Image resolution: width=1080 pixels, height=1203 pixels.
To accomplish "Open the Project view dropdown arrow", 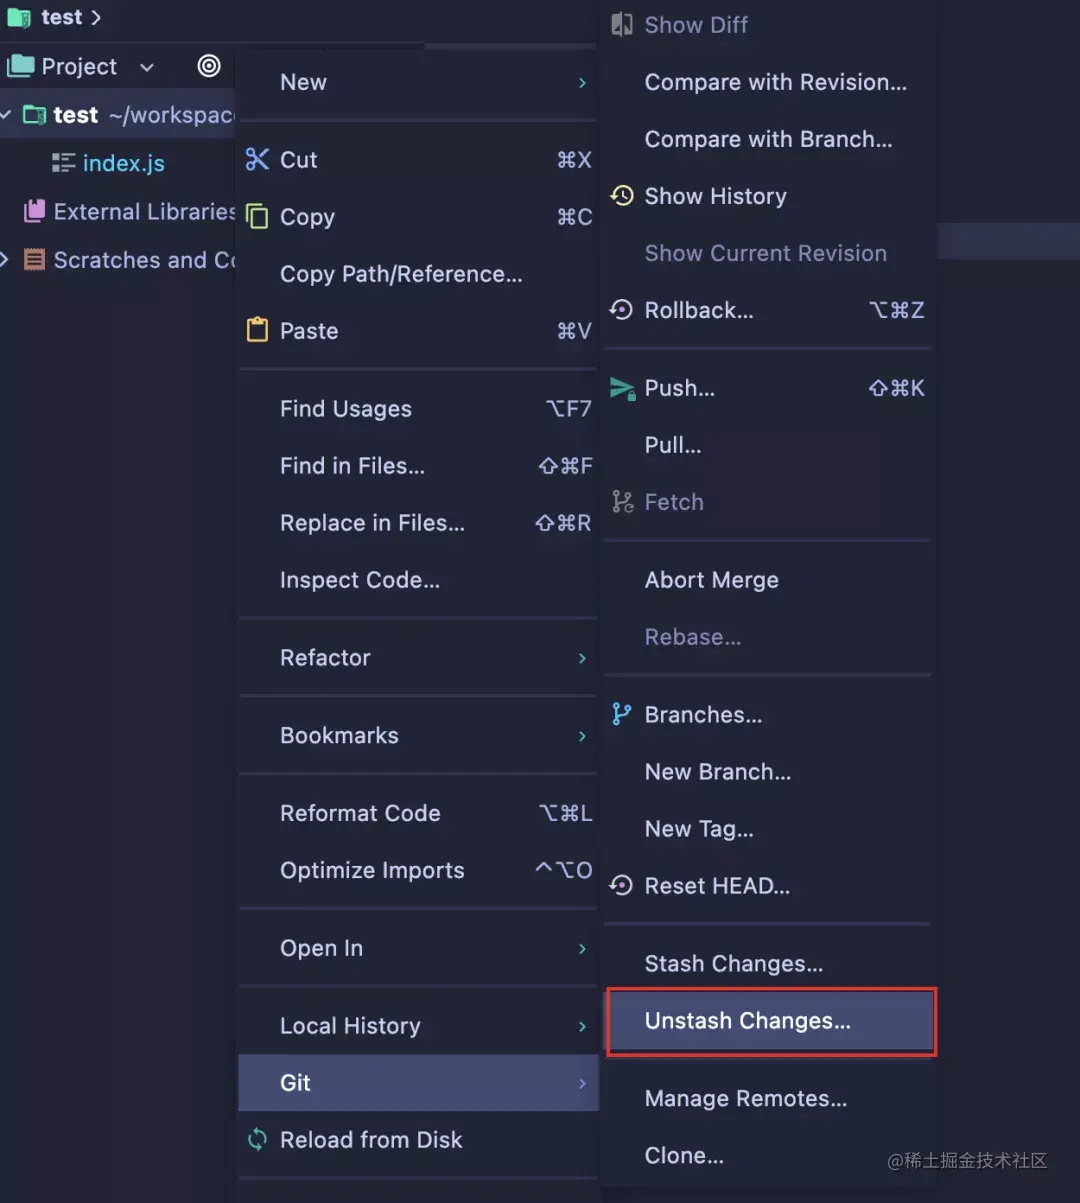I will tap(147, 67).
